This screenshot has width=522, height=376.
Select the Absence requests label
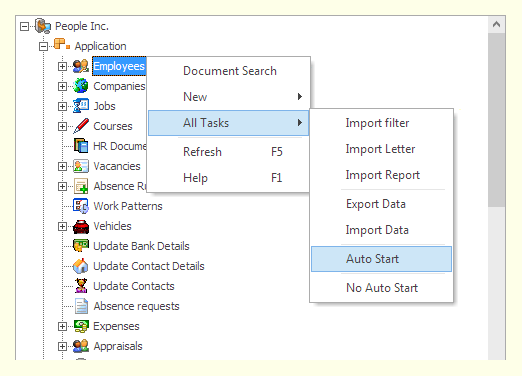pyautogui.click(x=136, y=306)
